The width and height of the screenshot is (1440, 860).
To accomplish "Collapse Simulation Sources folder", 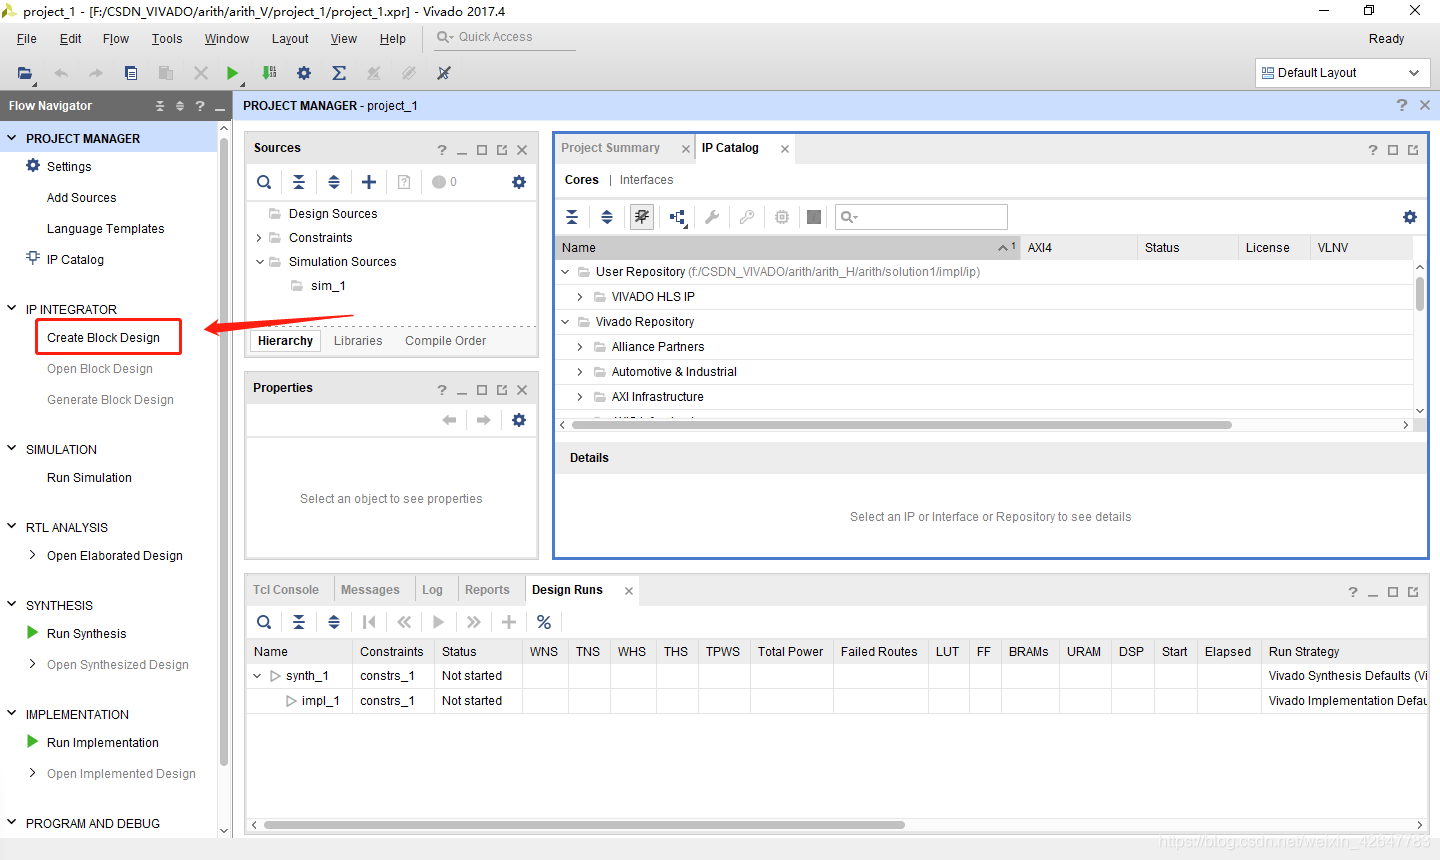I will pos(259,262).
